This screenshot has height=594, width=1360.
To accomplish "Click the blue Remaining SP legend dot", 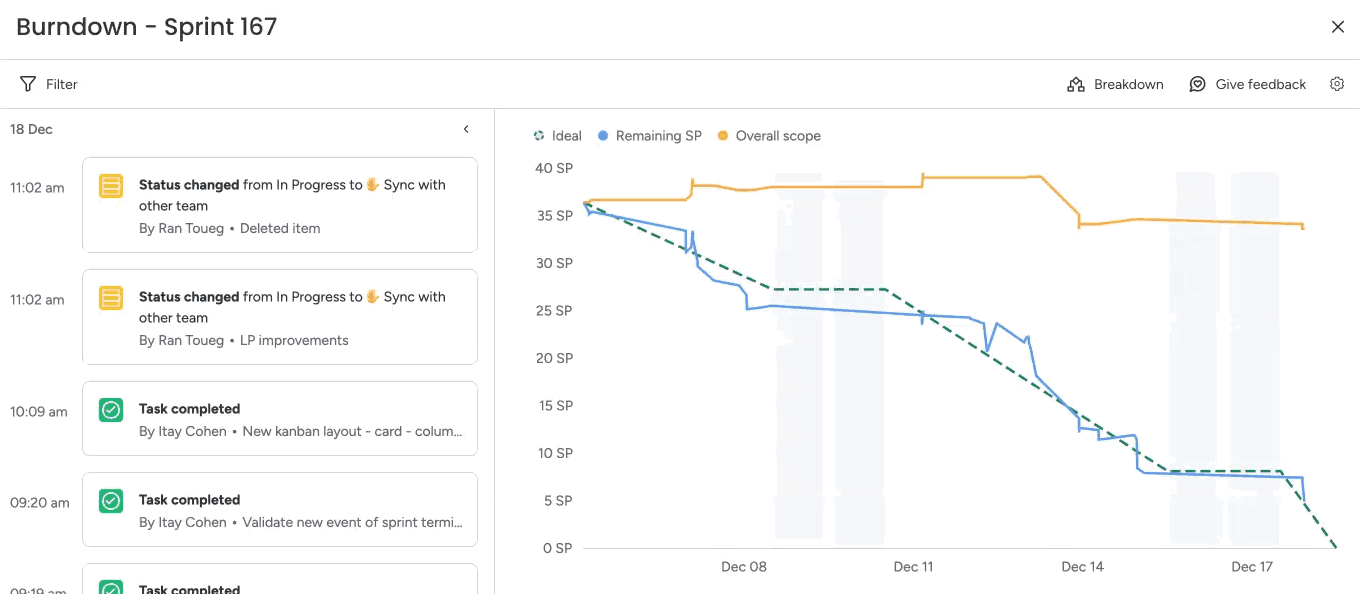I will tap(603, 136).
